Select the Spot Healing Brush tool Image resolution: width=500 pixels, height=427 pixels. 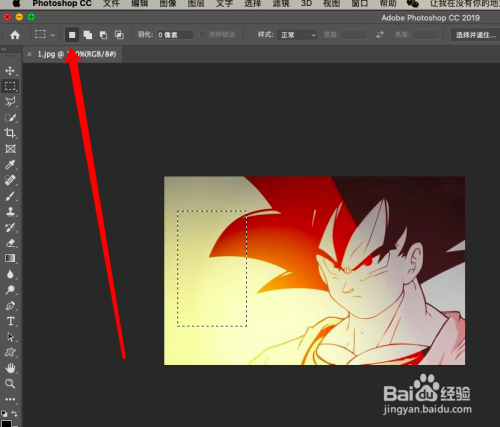[x=10, y=180]
